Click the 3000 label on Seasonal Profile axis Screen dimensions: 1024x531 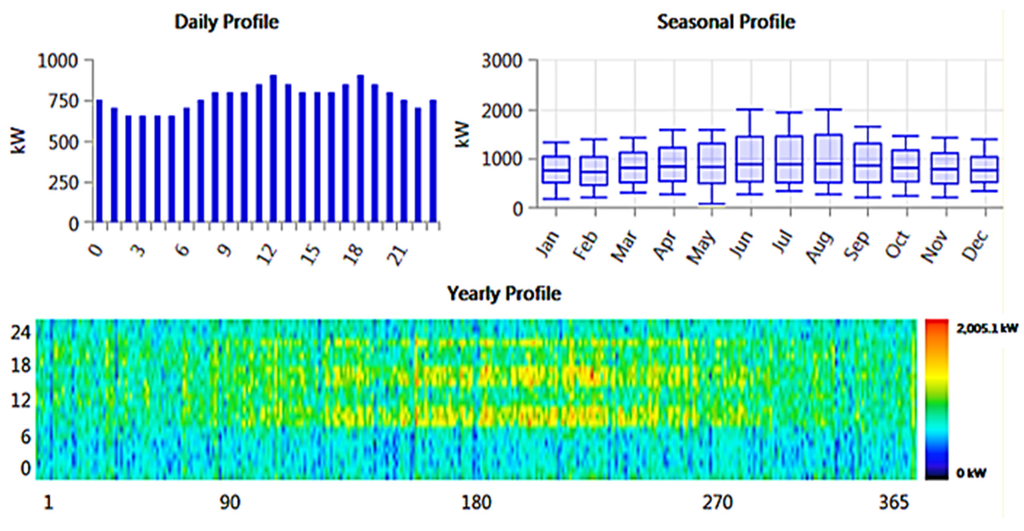[502, 61]
